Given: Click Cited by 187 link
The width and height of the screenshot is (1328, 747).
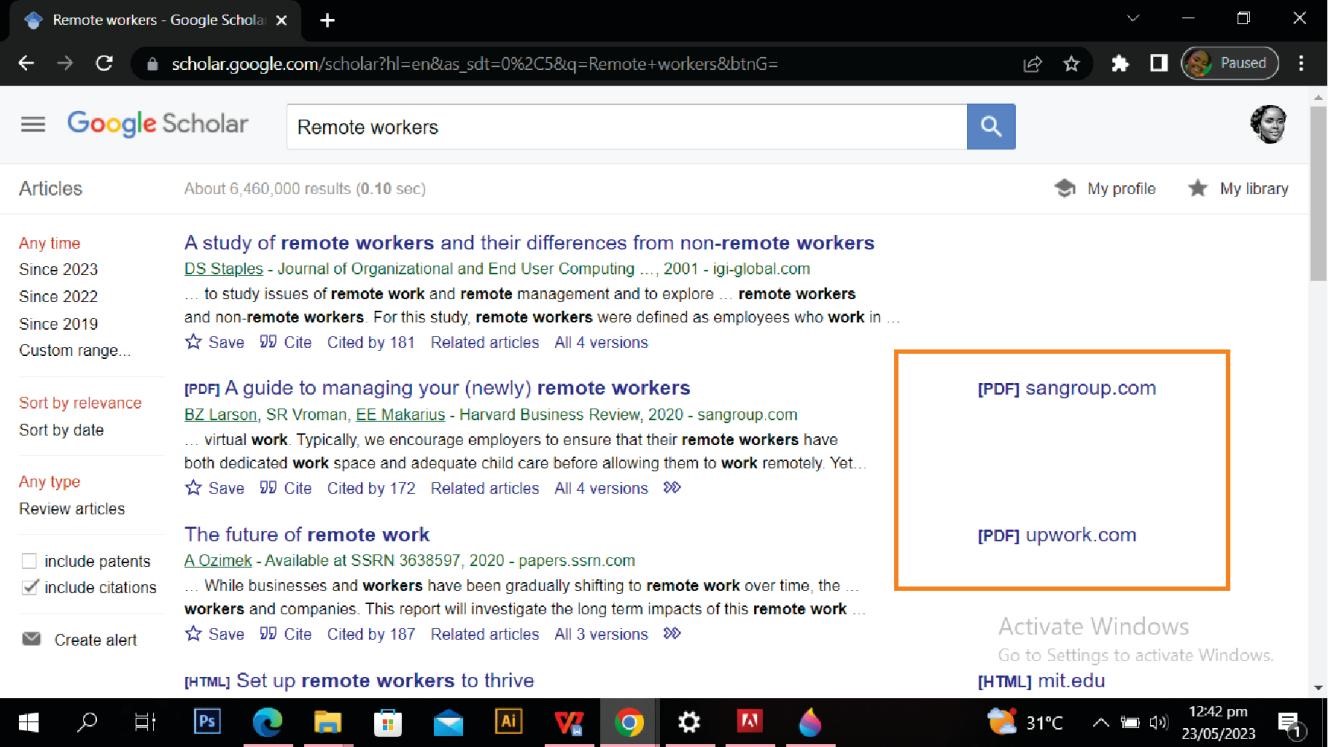Looking at the screenshot, I should coord(371,634).
